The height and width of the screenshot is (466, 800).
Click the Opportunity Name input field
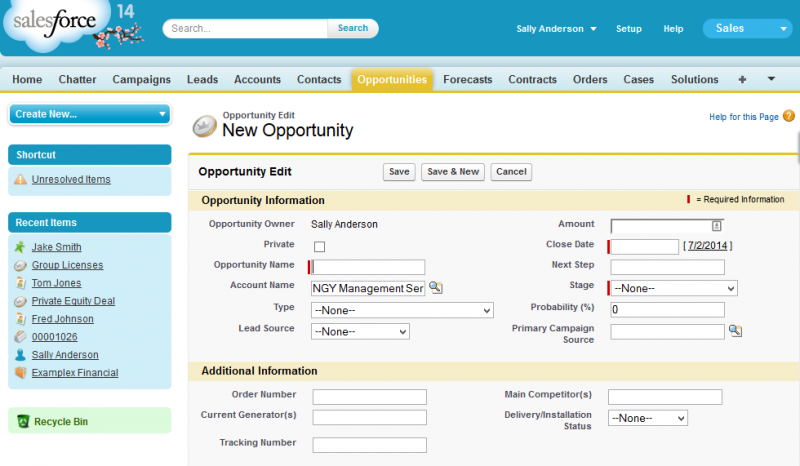coord(368,267)
